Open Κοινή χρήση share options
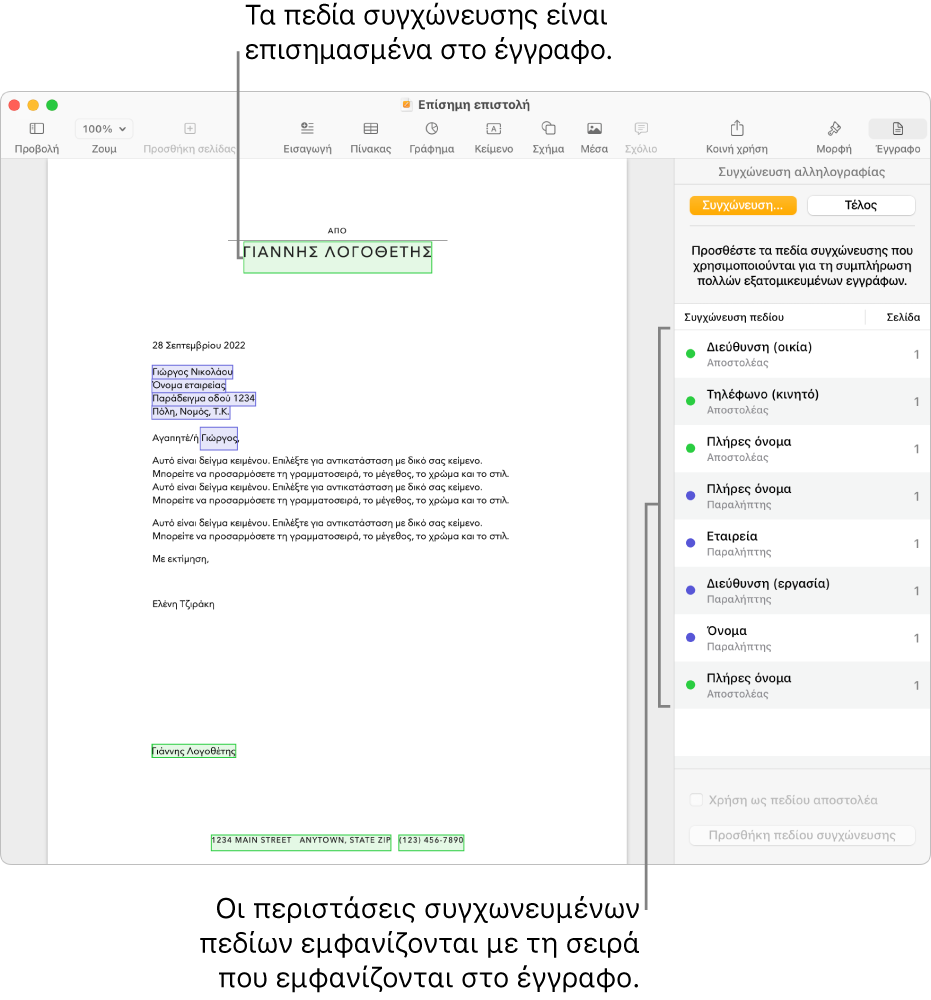931x1000 pixels. [x=737, y=128]
